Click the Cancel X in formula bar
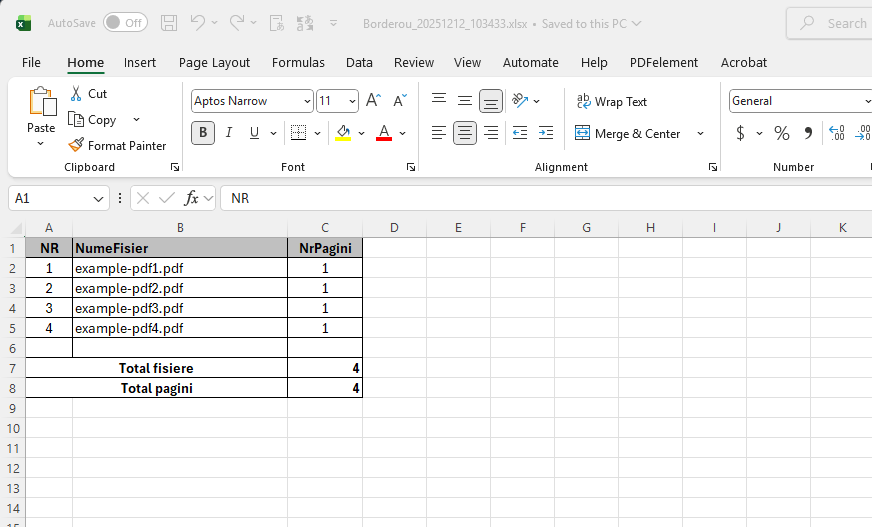Image resolution: width=872 pixels, height=527 pixels. (143, 198)
